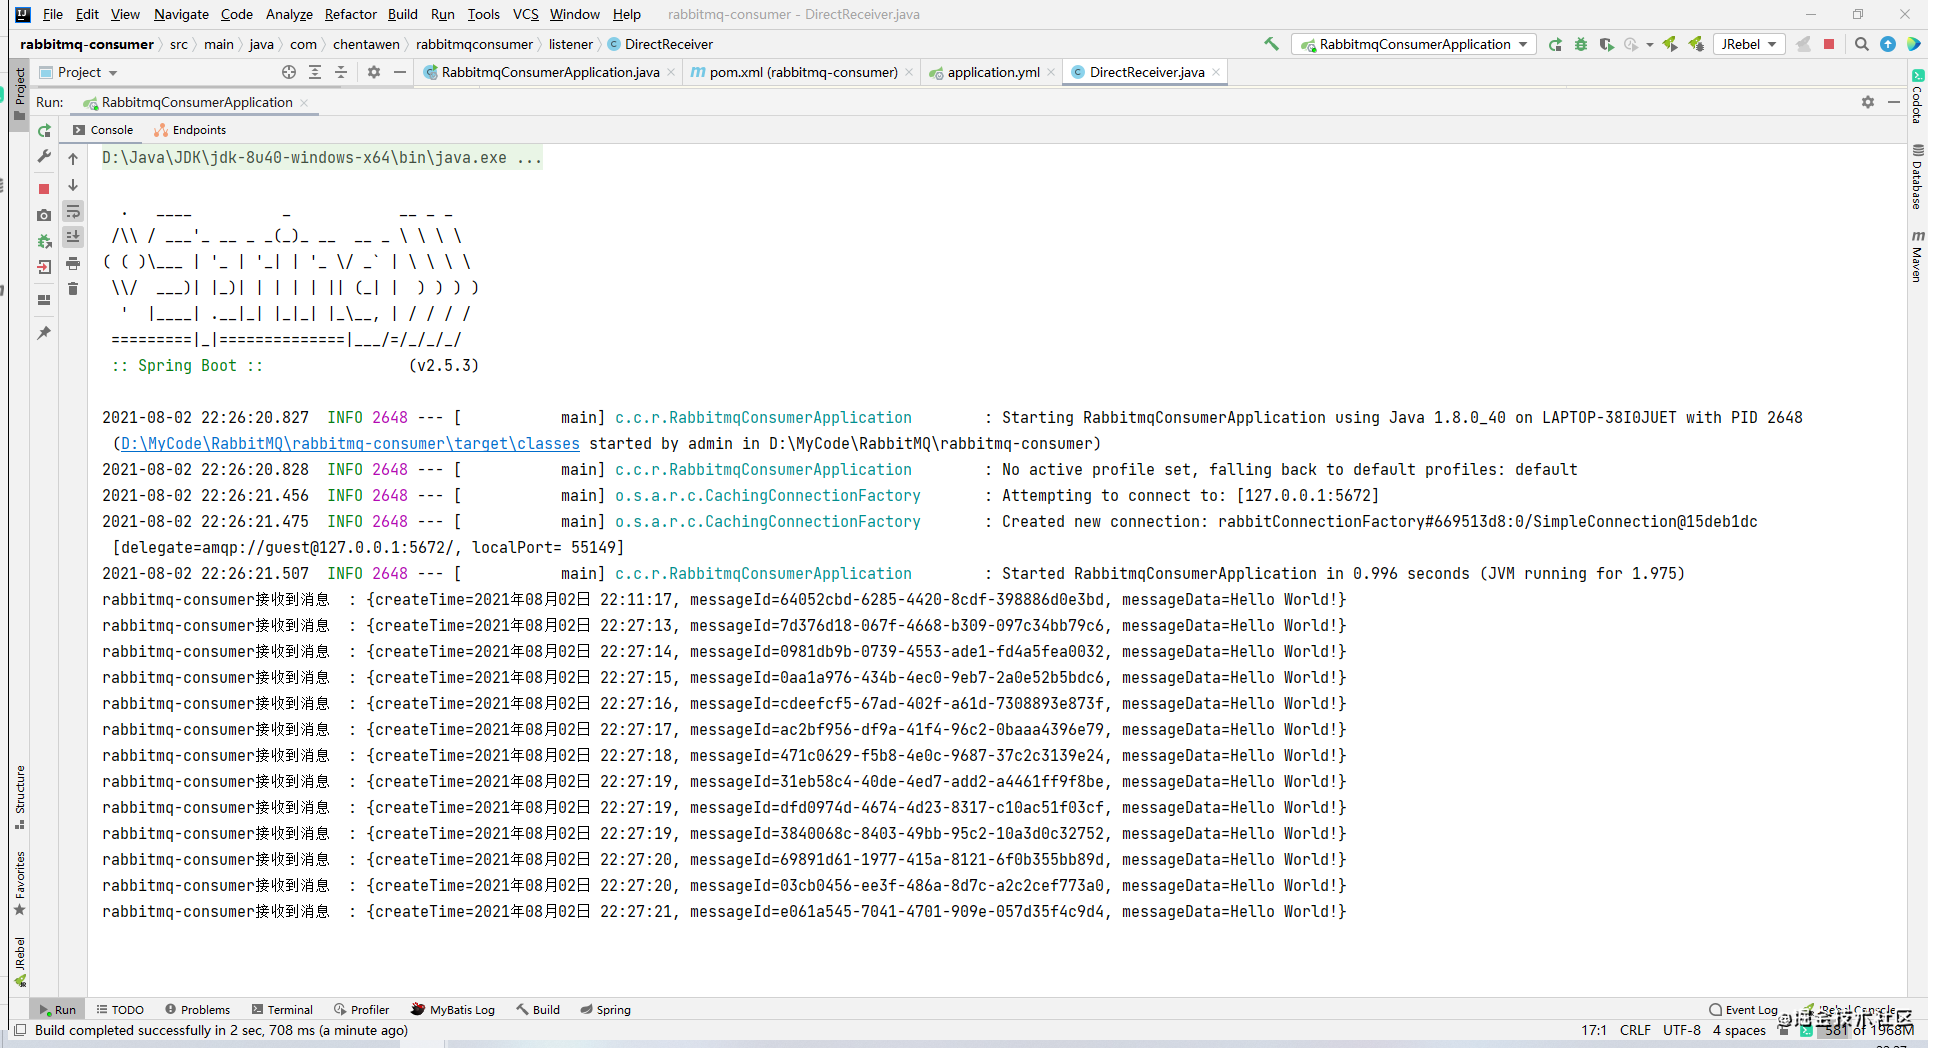1936x1048 pixels.
Task: Stop the app with red square in top toolbar
Action: 1829,44
